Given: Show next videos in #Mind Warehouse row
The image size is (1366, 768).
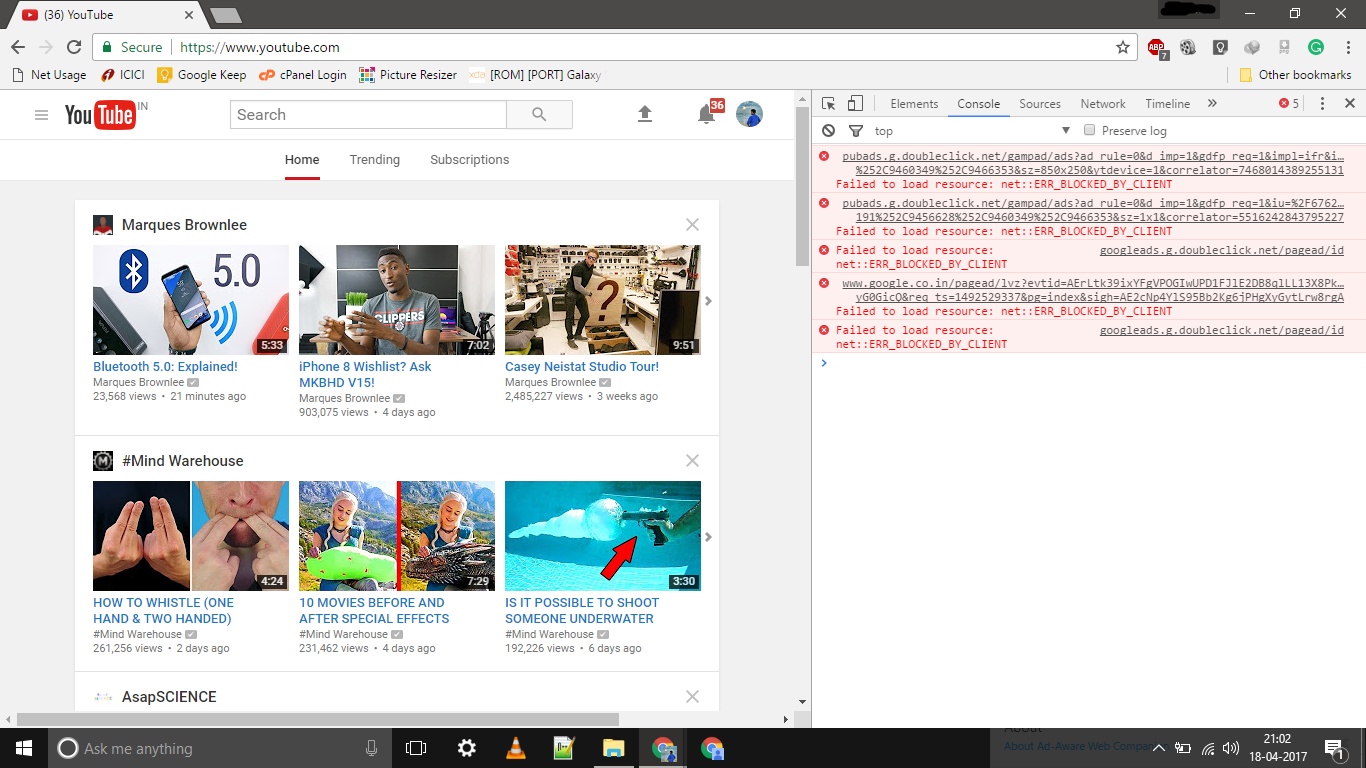Looking at the screenshot, I should click(x=708, y=537).
